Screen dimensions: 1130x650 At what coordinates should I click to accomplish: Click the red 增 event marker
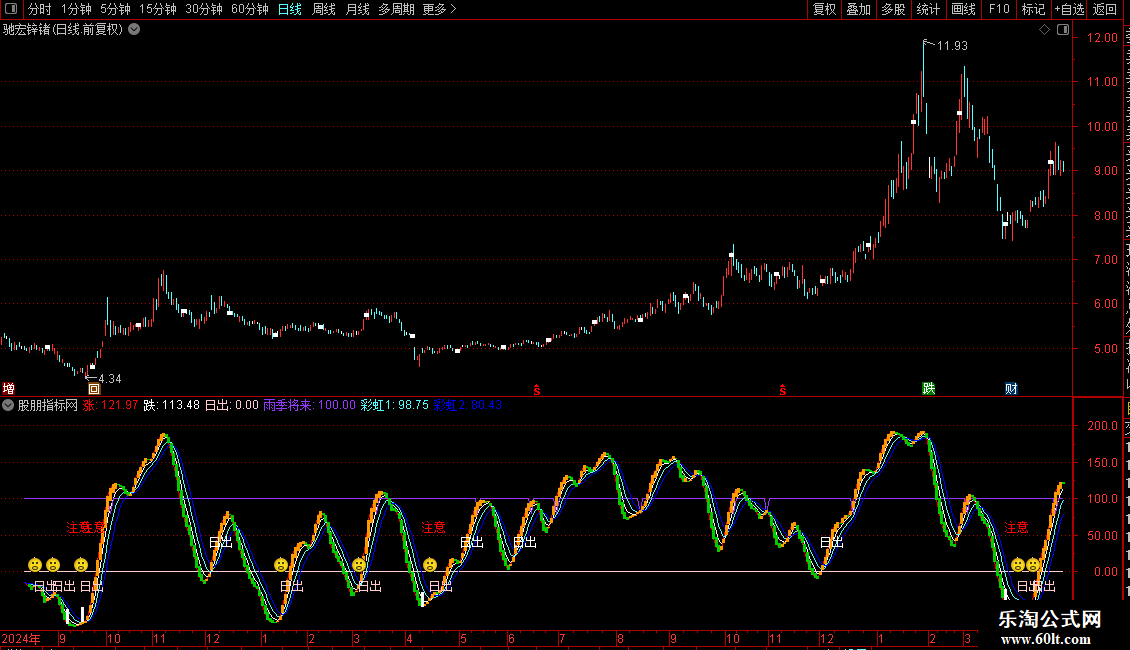(9, 389)
